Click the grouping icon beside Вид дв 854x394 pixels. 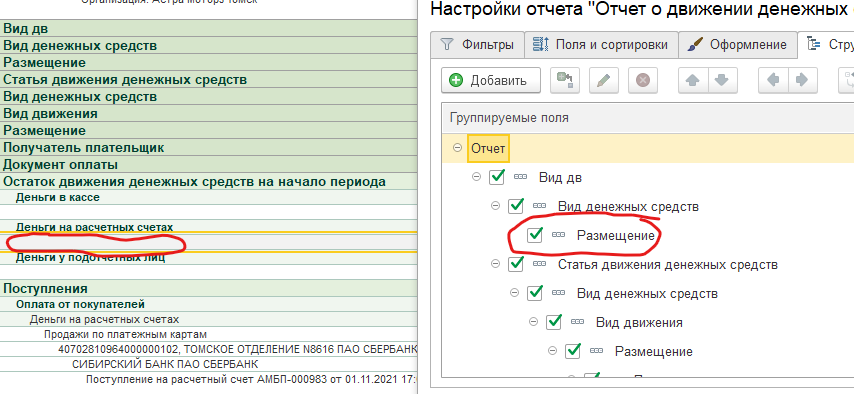point(521,177)
